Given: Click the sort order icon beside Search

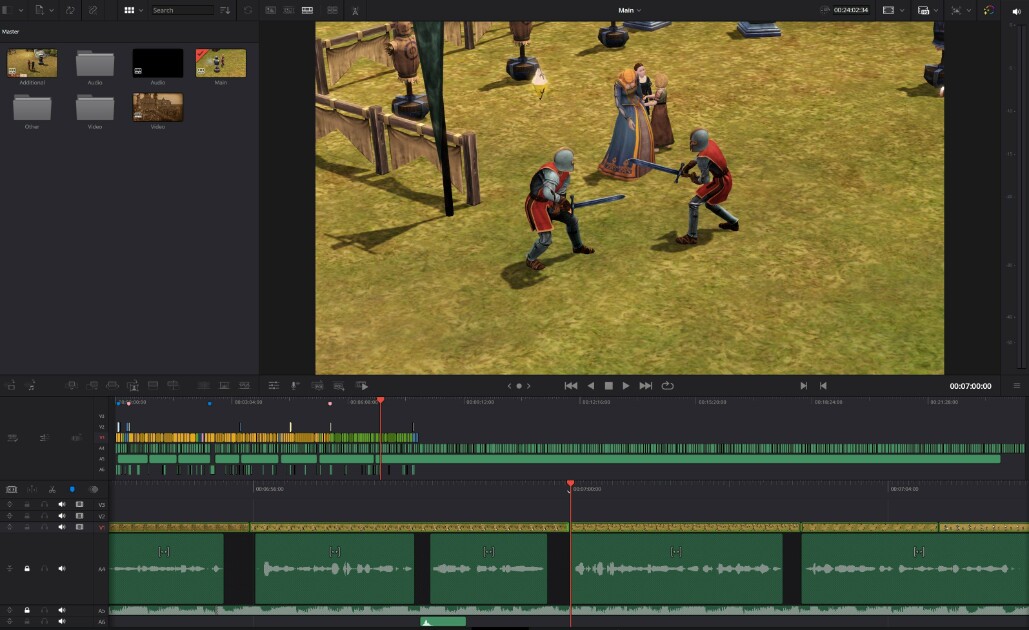Looking at the screenshot, I should tap(224, 10).
